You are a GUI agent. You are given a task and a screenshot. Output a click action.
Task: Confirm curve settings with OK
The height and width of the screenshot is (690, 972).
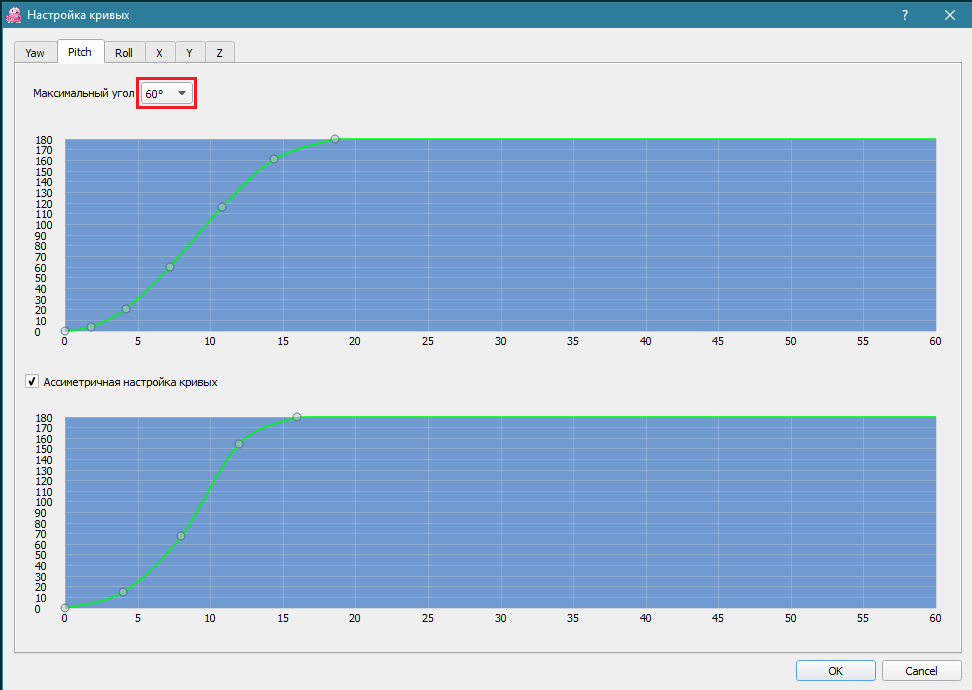tap(836, 671)
